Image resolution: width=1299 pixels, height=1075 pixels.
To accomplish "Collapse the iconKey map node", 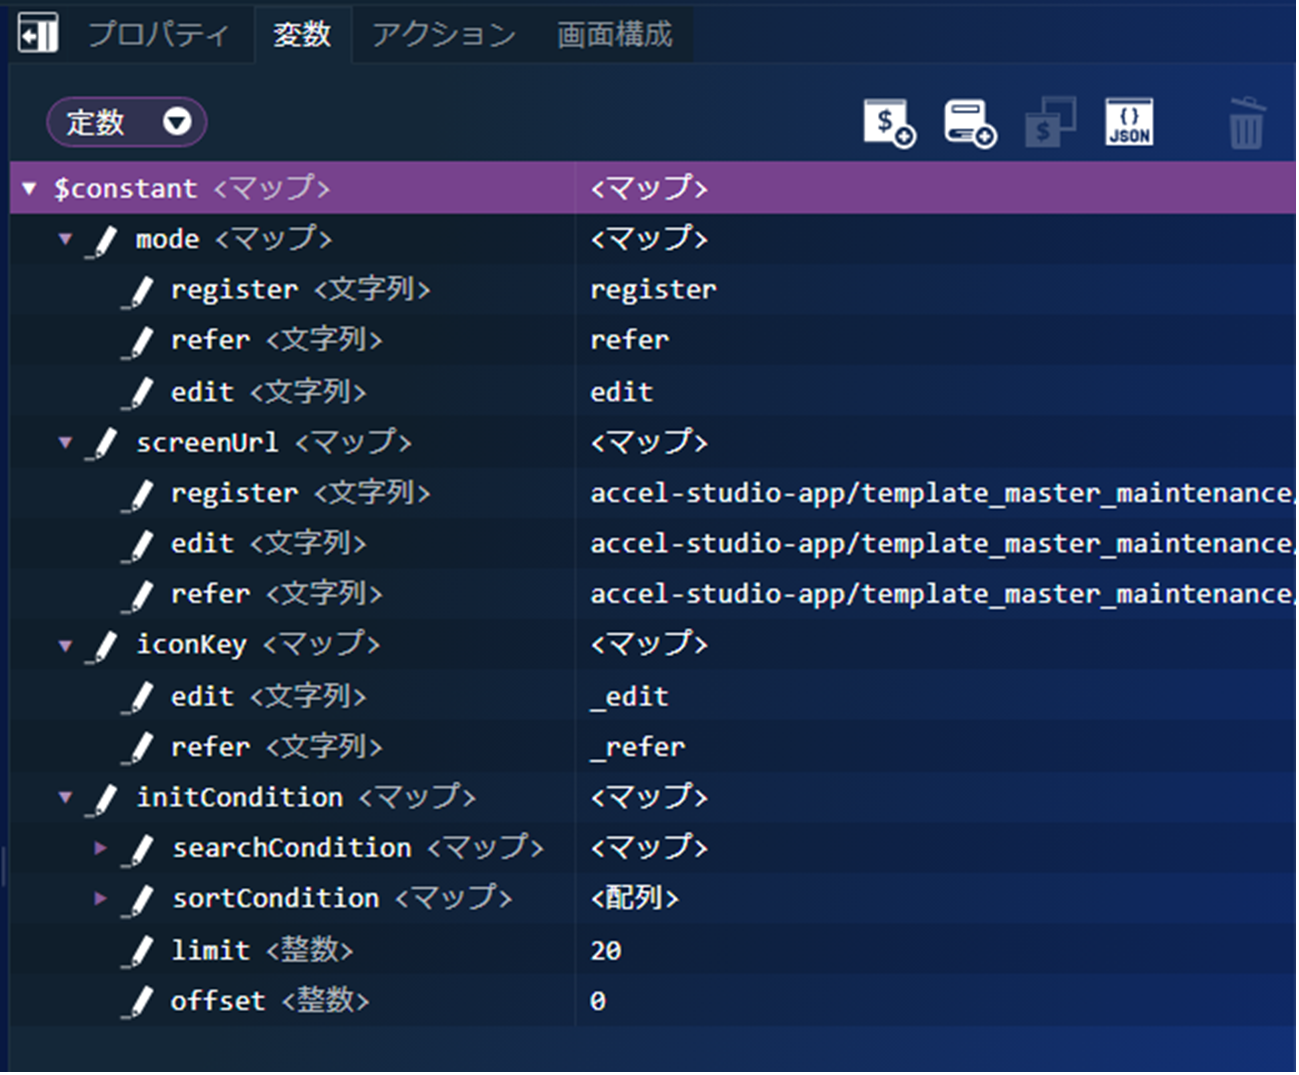I will click(66, 645).
